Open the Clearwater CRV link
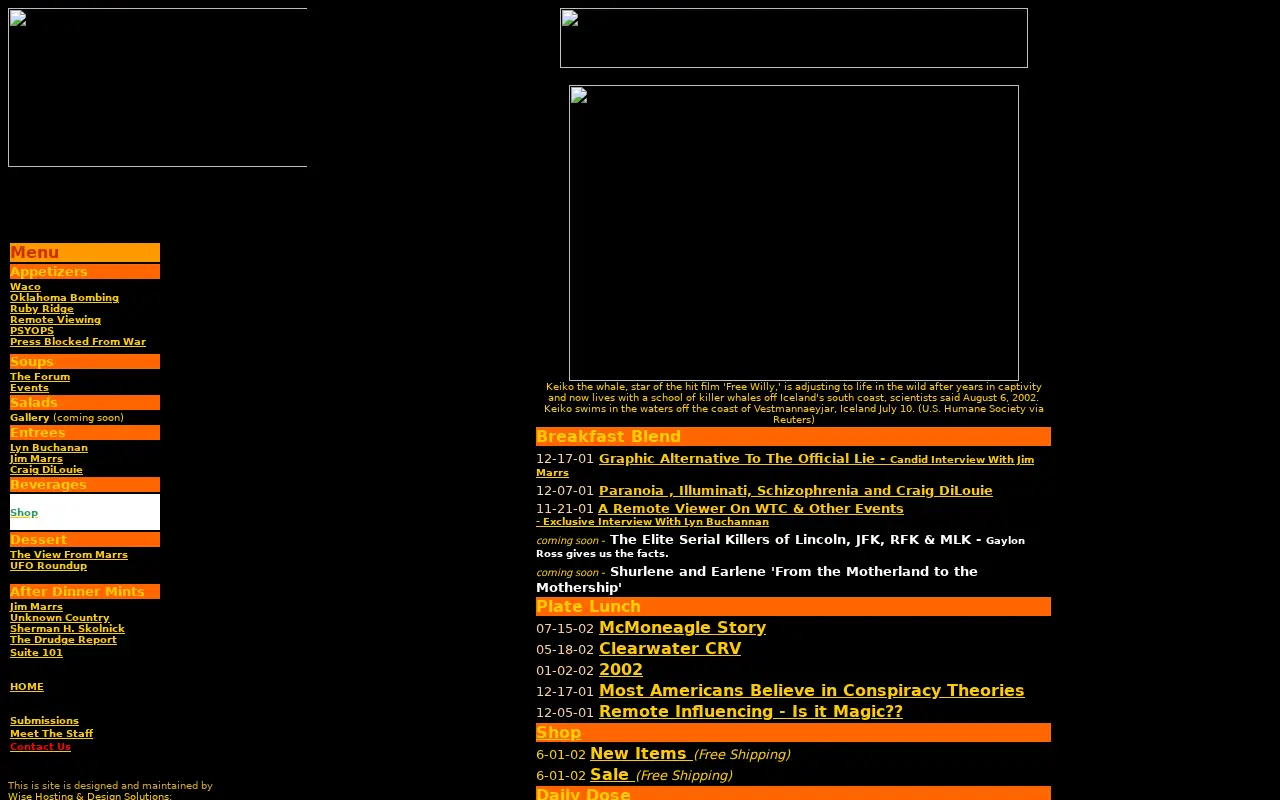This screenshot has height=800, width=1280. [x=670, y=649]
